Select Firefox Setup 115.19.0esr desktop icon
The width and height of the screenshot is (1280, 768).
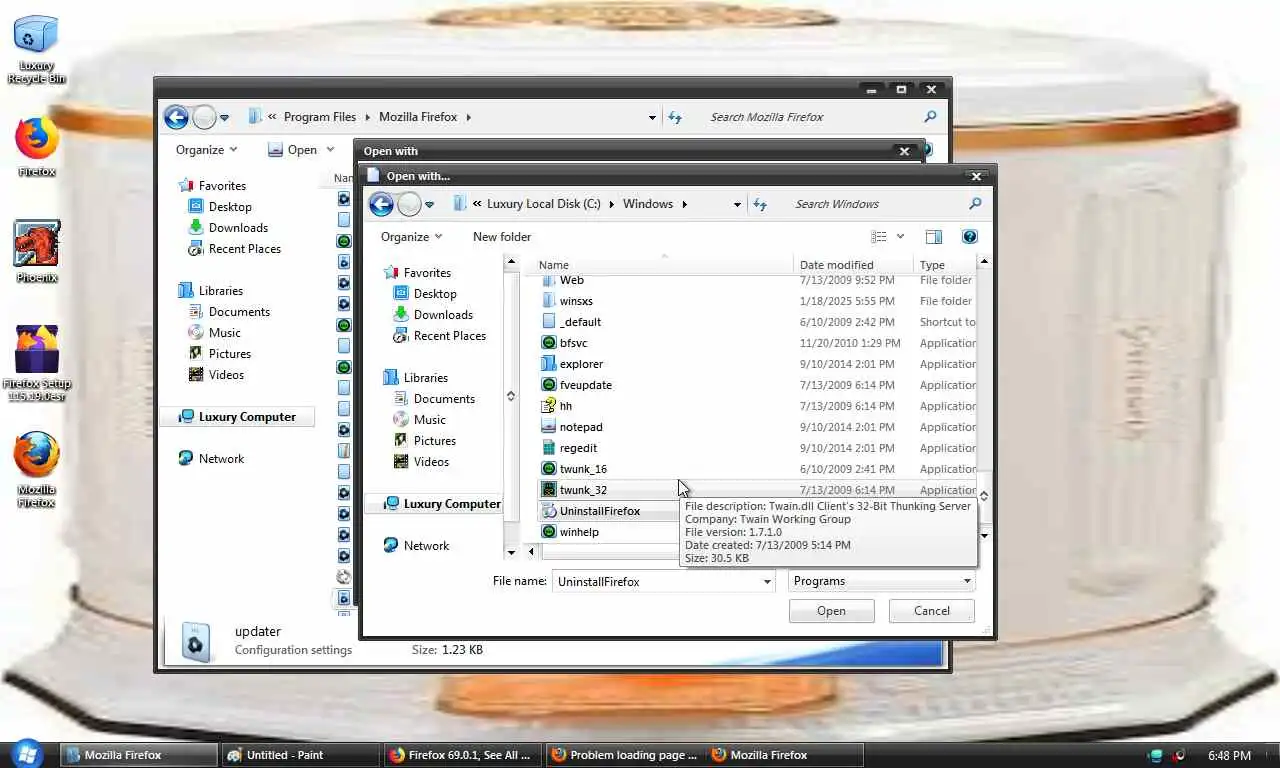click(x=36, y=364)
